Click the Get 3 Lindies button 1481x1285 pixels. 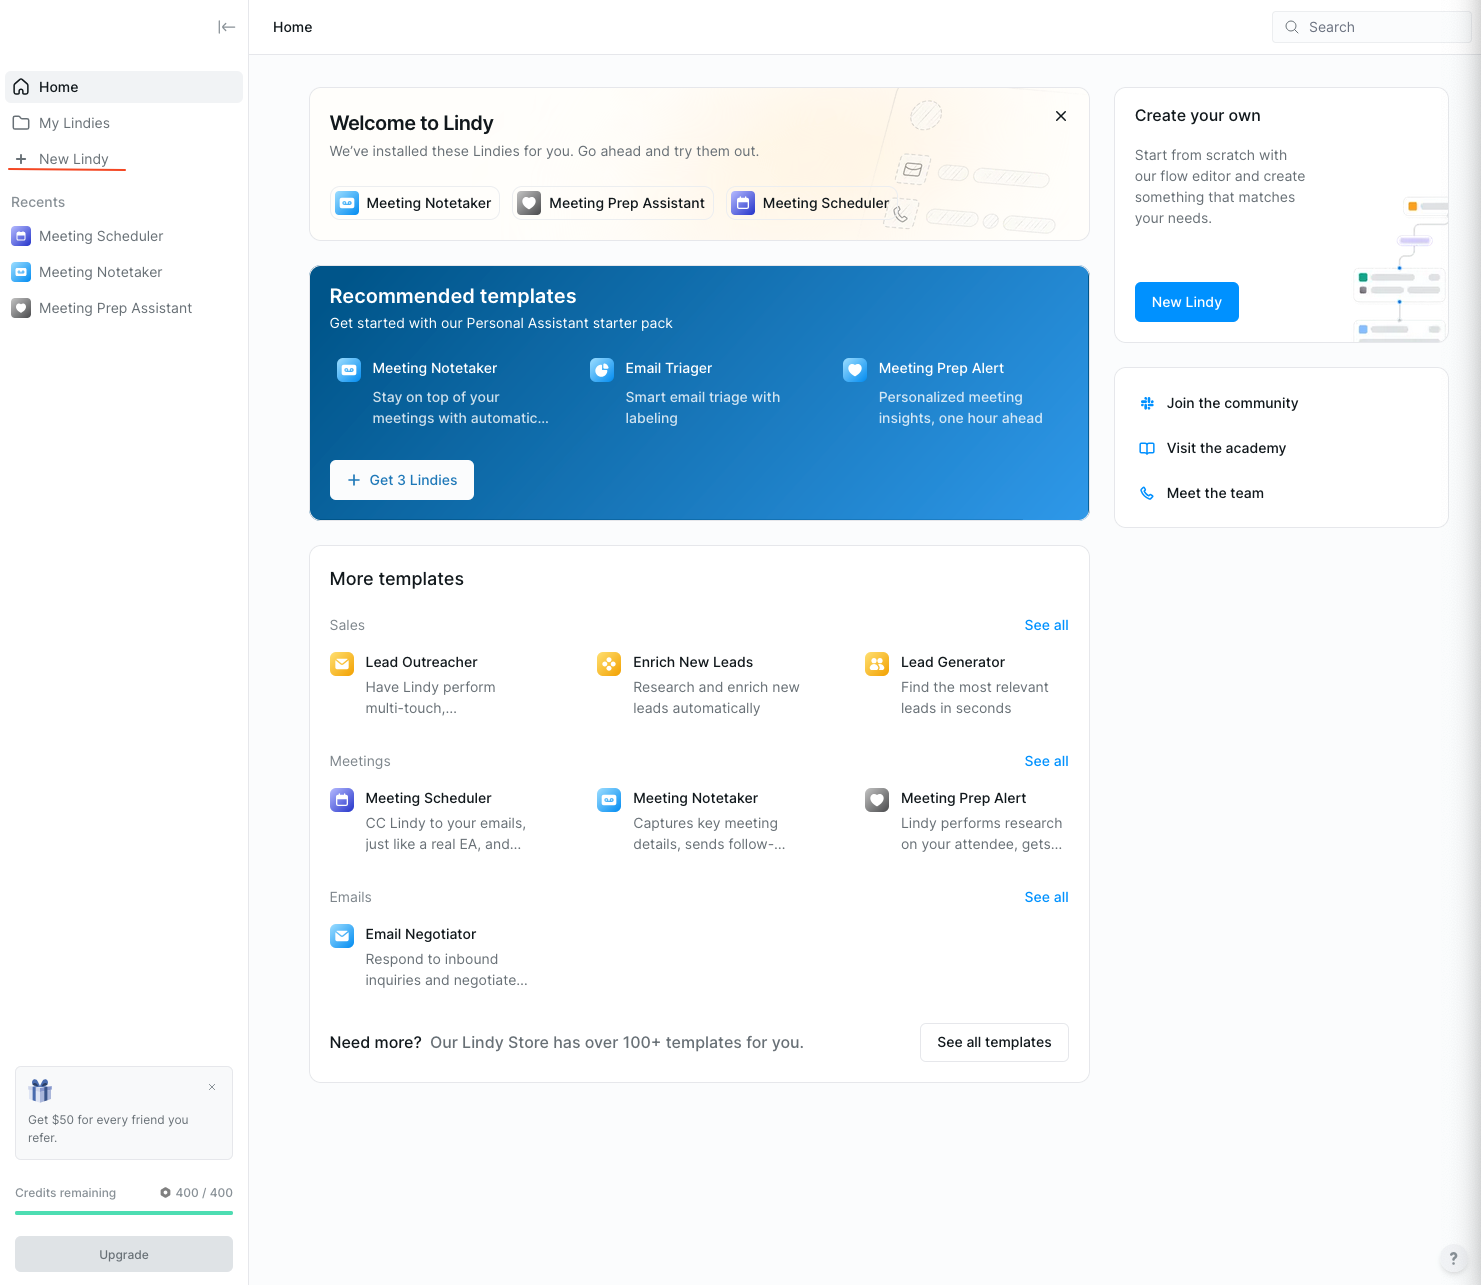click(x=401, y=480)
